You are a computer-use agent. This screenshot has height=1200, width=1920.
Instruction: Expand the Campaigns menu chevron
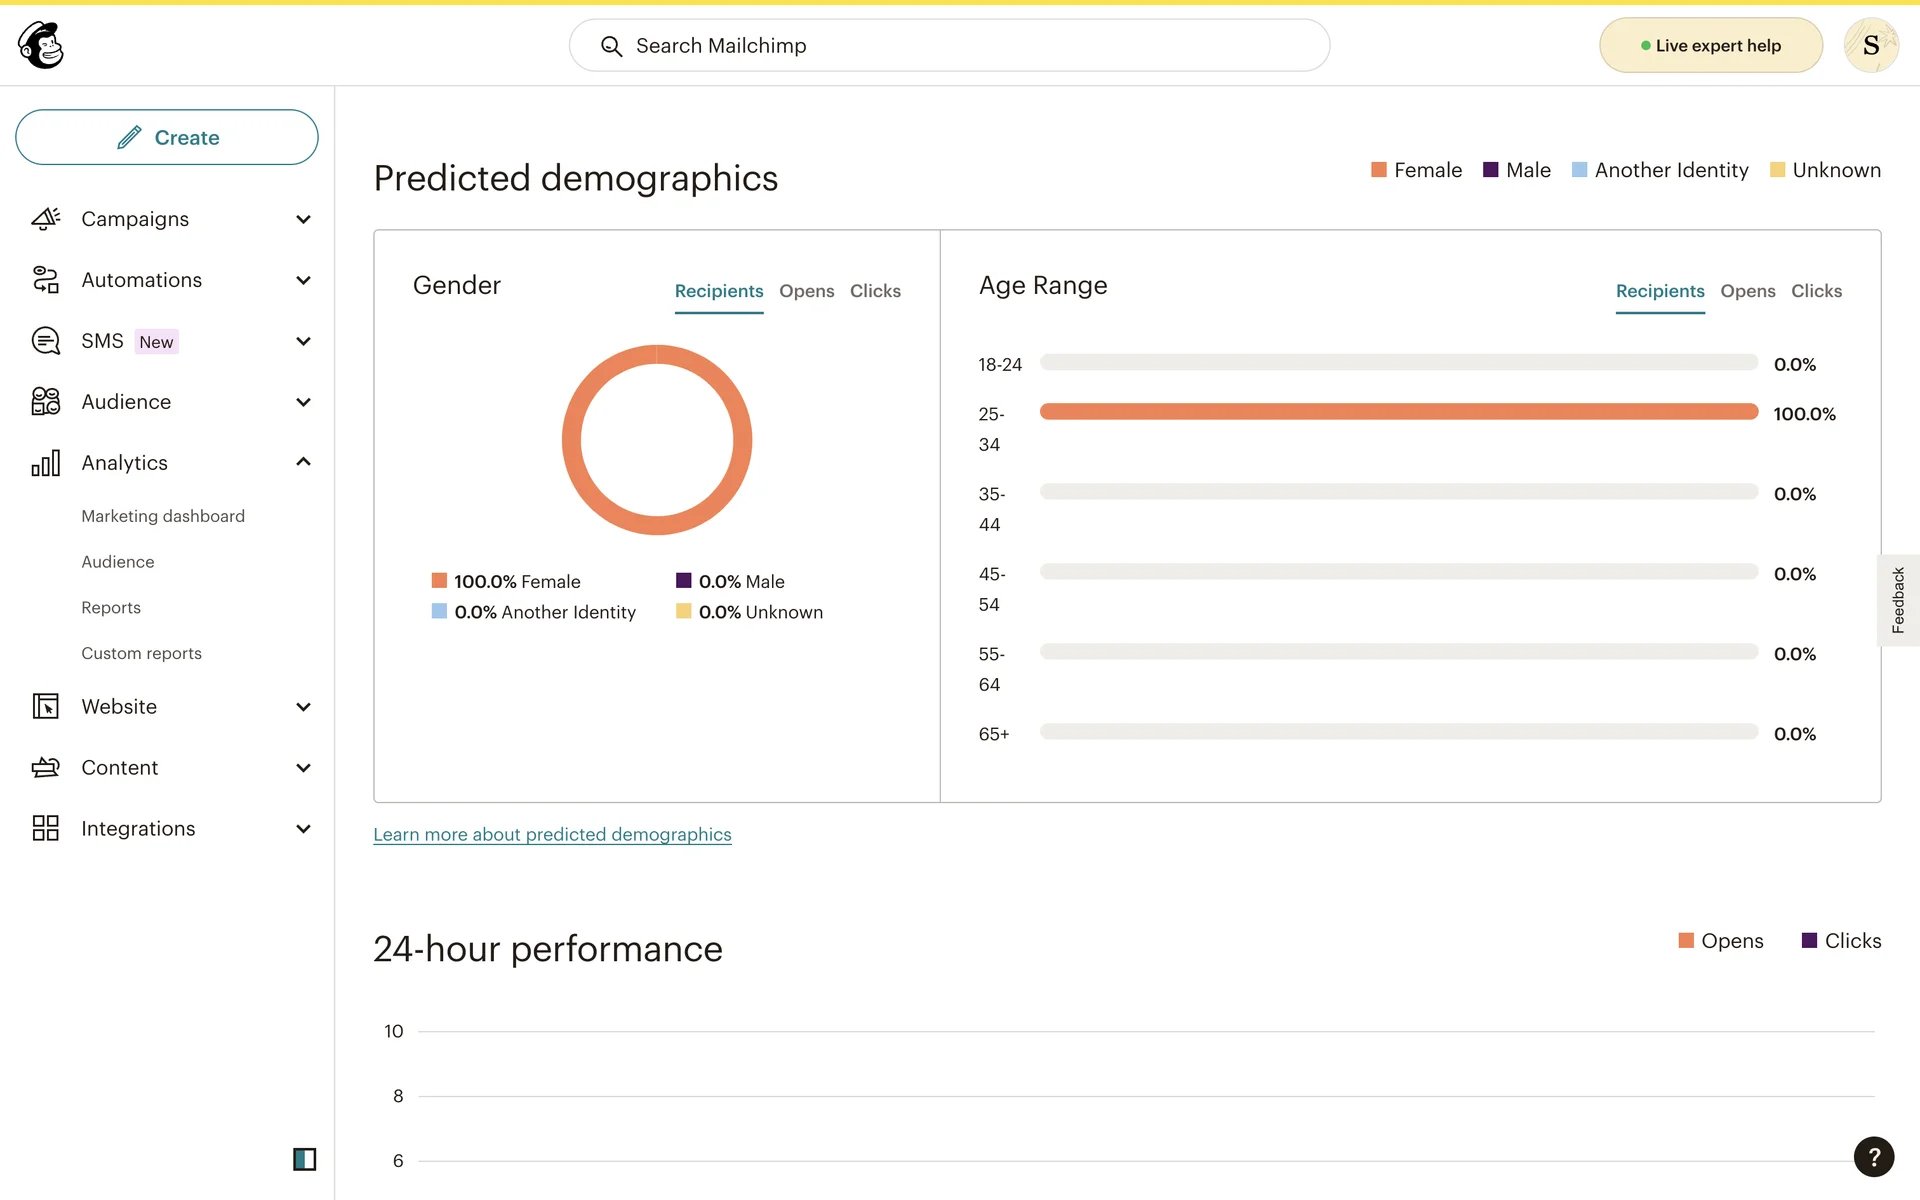(x=303, y=219)
